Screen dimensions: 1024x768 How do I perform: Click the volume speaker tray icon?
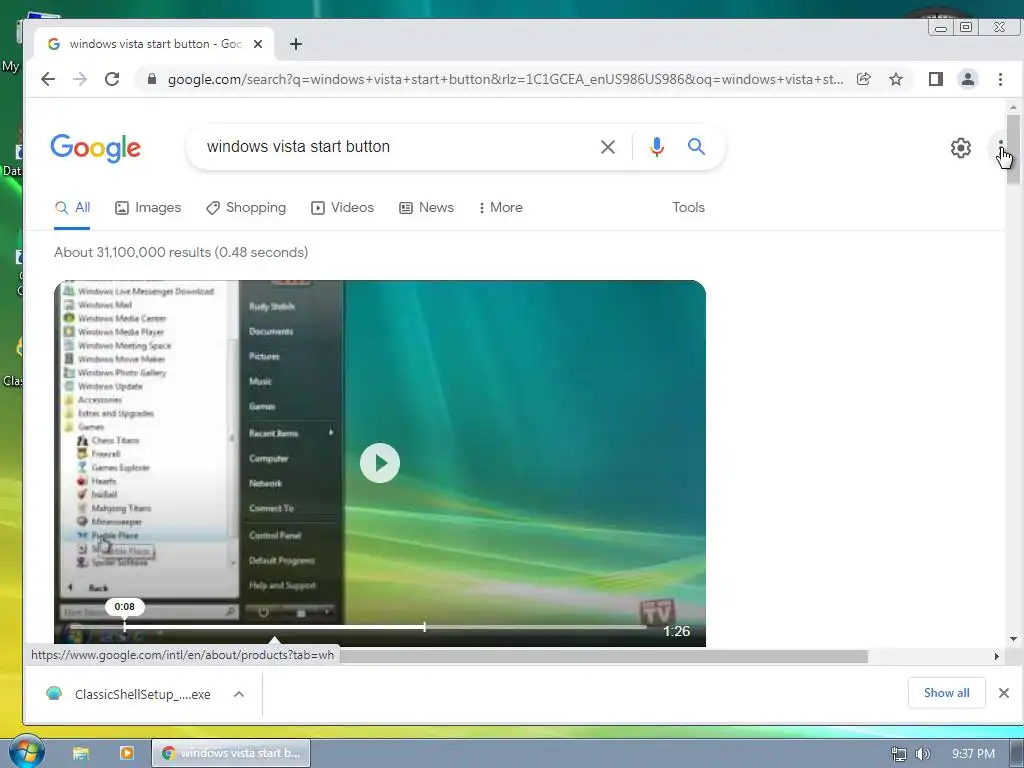click(x=923, y=754)
